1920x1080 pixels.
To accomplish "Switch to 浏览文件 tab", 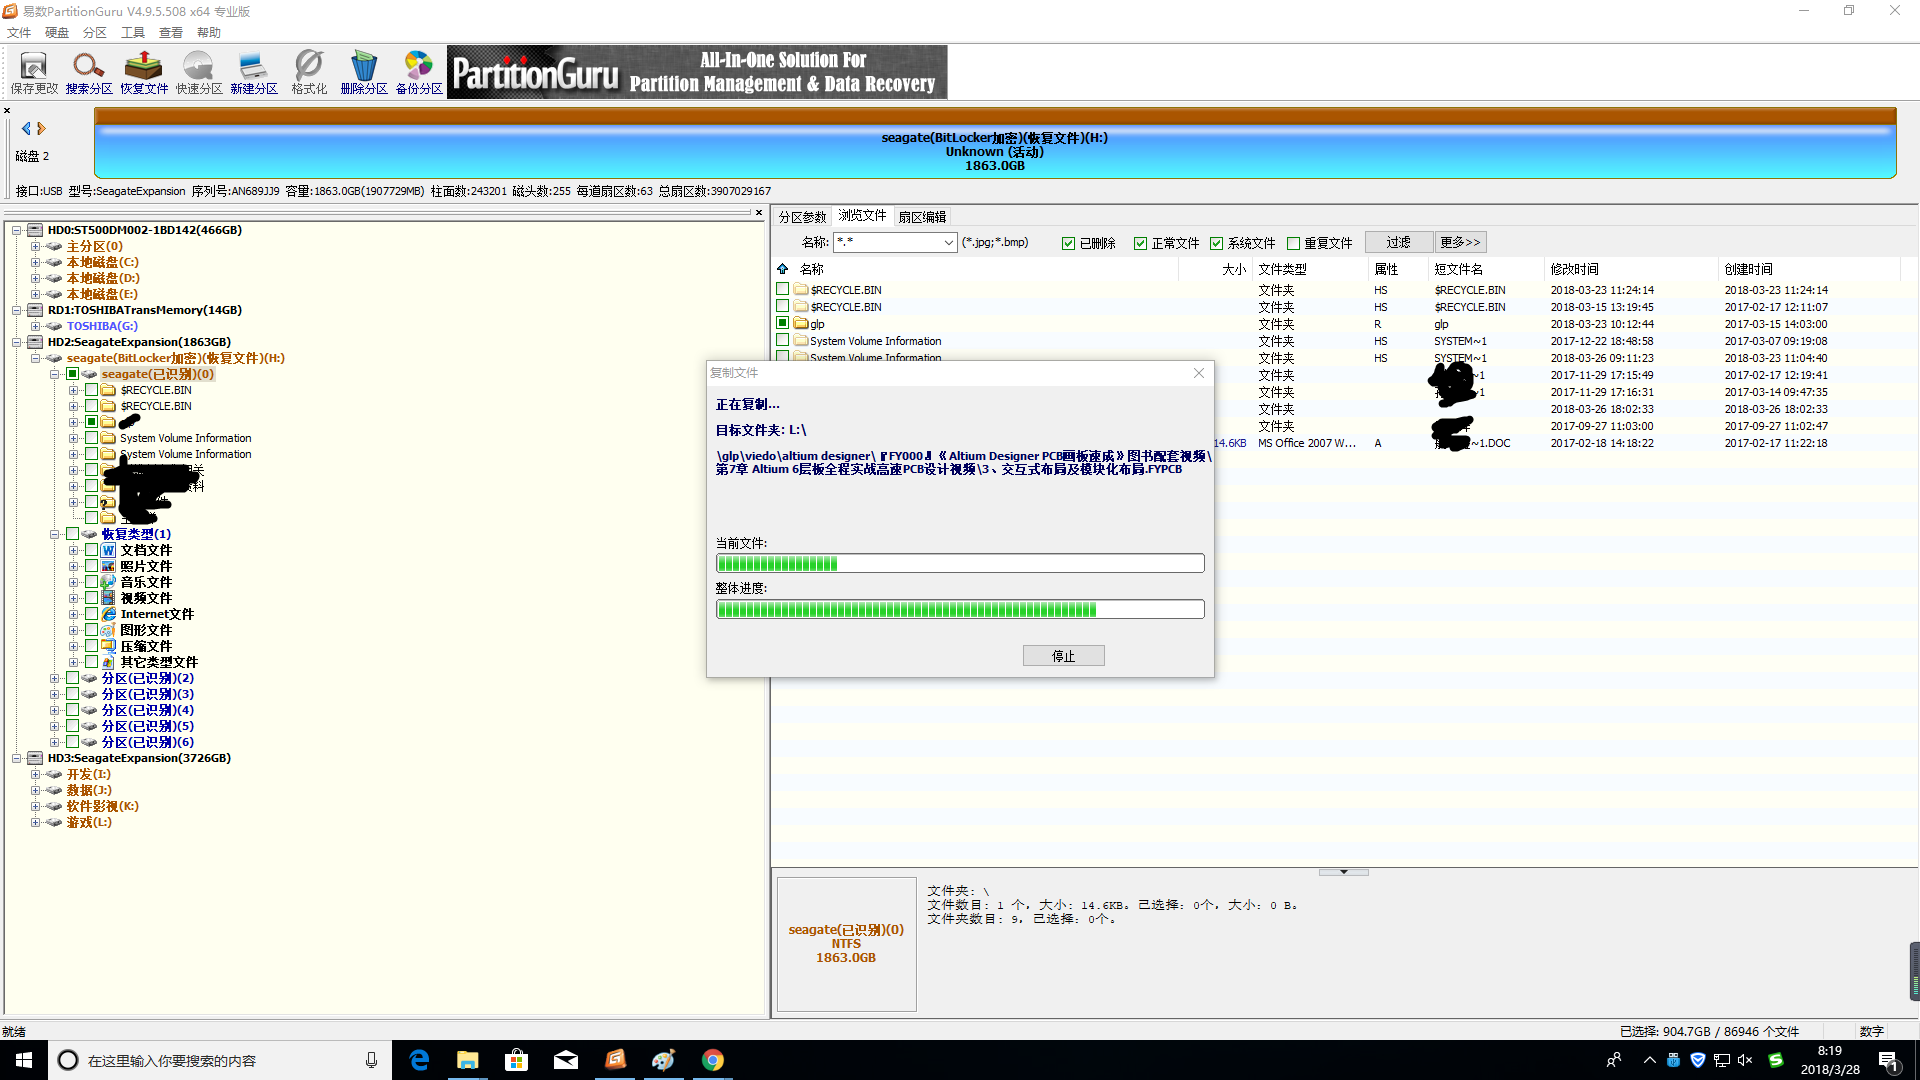I will [x=862, y=215].
